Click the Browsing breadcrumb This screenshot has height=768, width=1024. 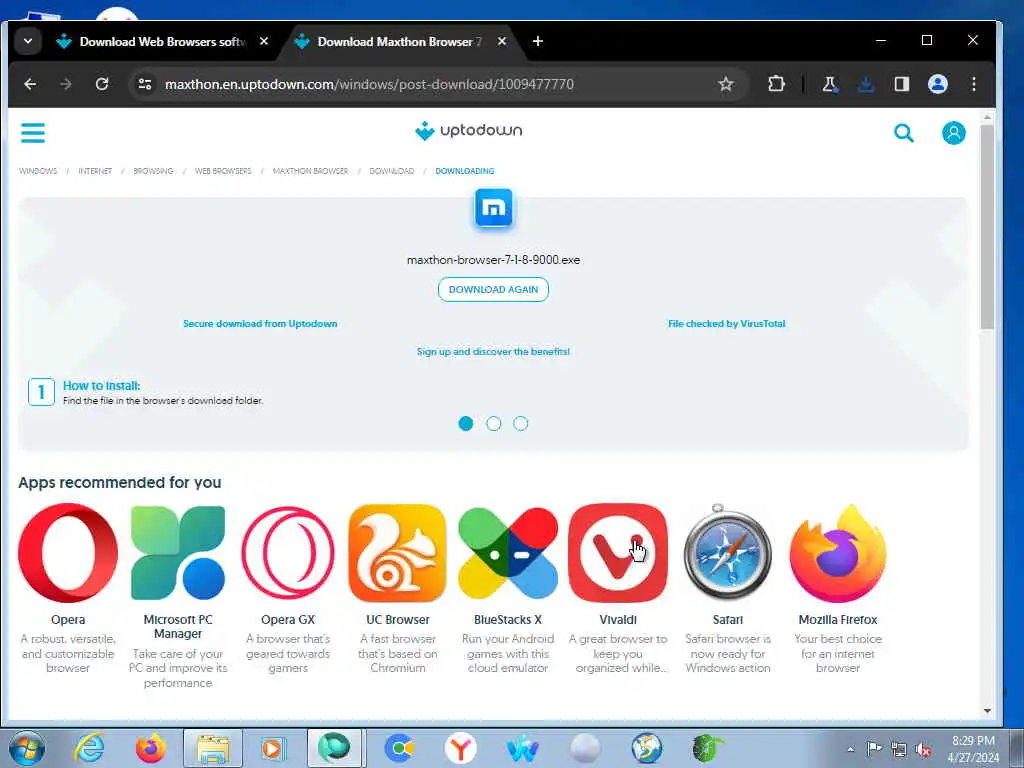tap(153, 171)
